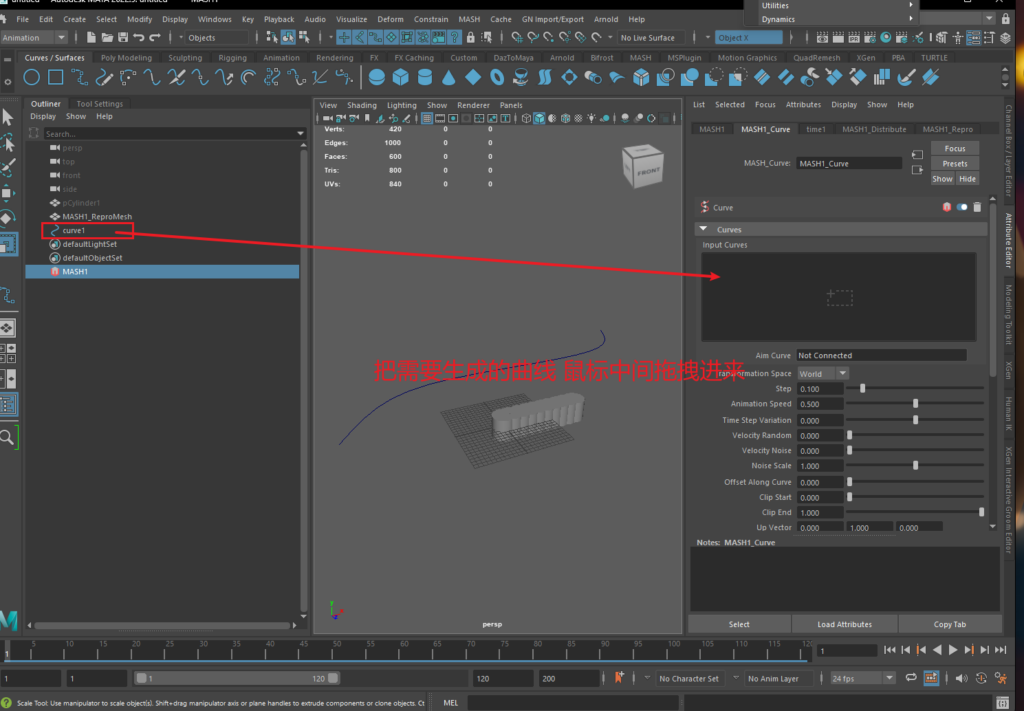This screenshot has height=711, width=1024.
Task: Toggle playback looping icon
Action: tap(911, 678)
